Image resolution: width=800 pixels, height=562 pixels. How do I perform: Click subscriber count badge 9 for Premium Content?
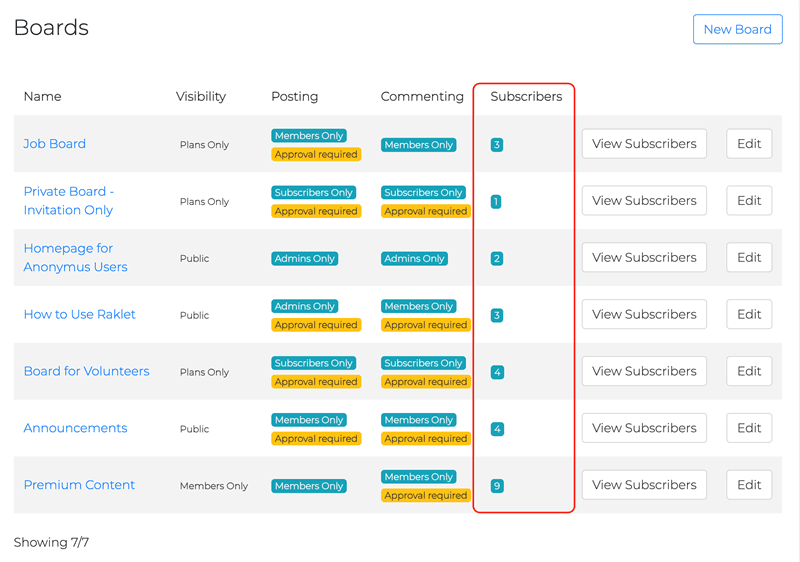pos(497,486)
